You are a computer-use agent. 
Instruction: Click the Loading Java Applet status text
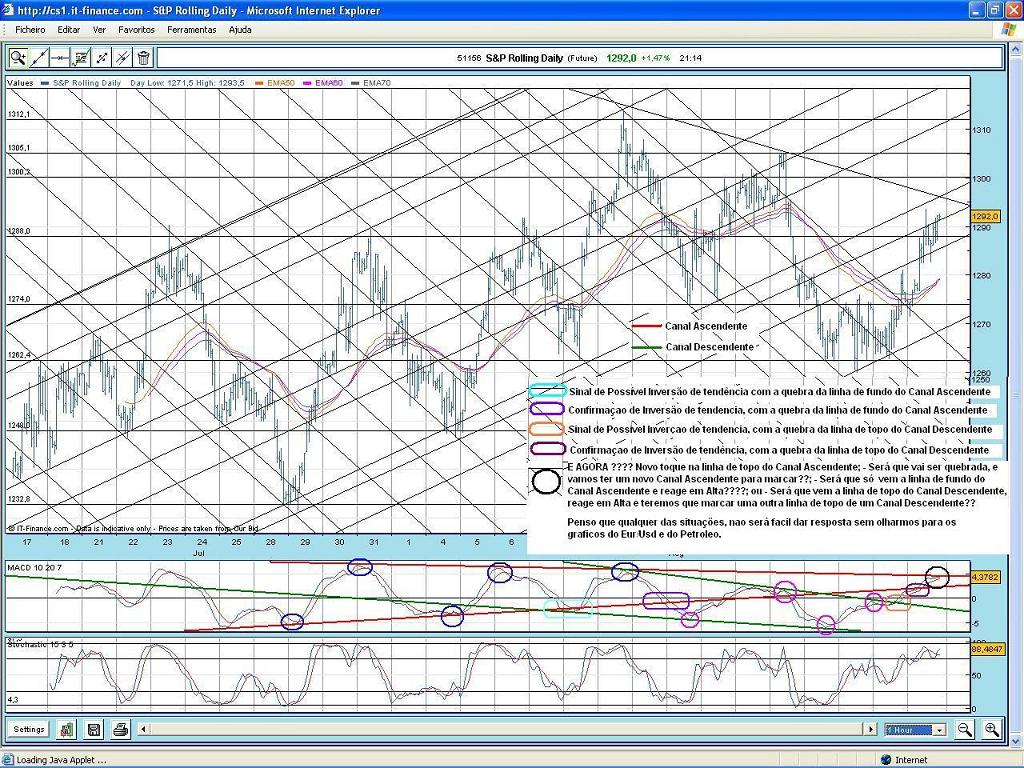pyautogui.click(x=61, y=760)
